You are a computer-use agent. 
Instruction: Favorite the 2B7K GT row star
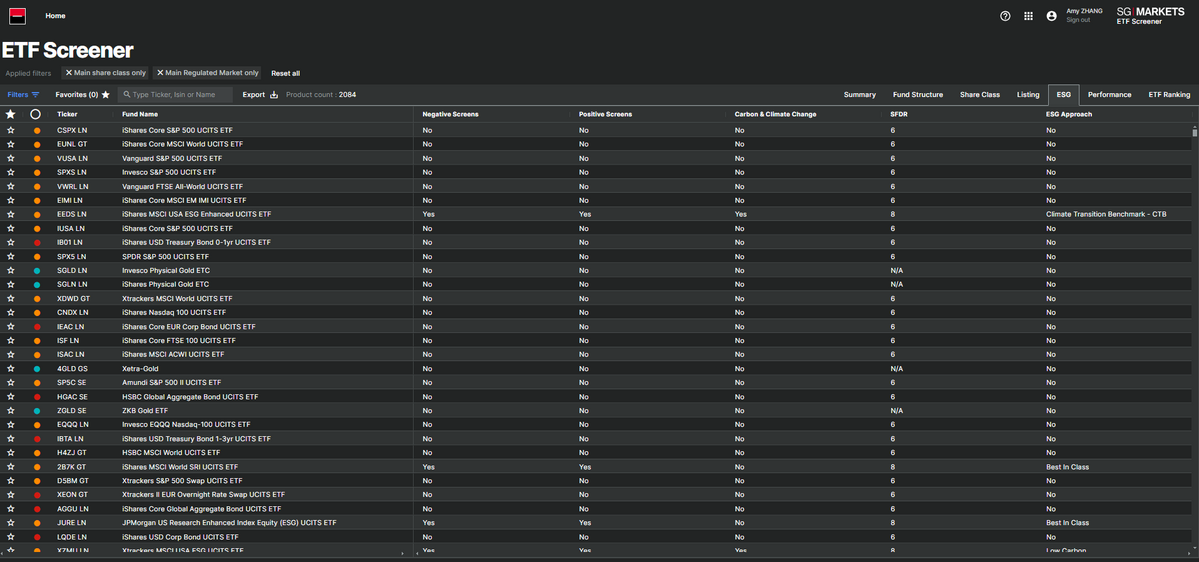pos(11,466)
